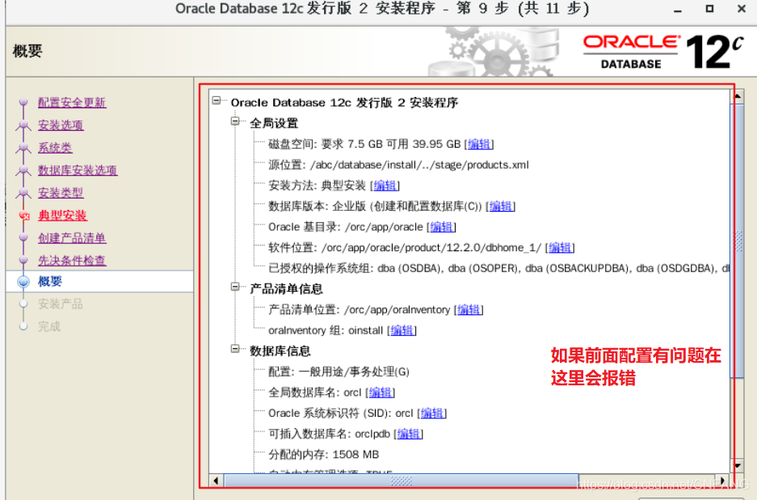Viewport: 757px width, 500px height.
Task: Maximize the Oracle installer window
Action: click(709, 9)
